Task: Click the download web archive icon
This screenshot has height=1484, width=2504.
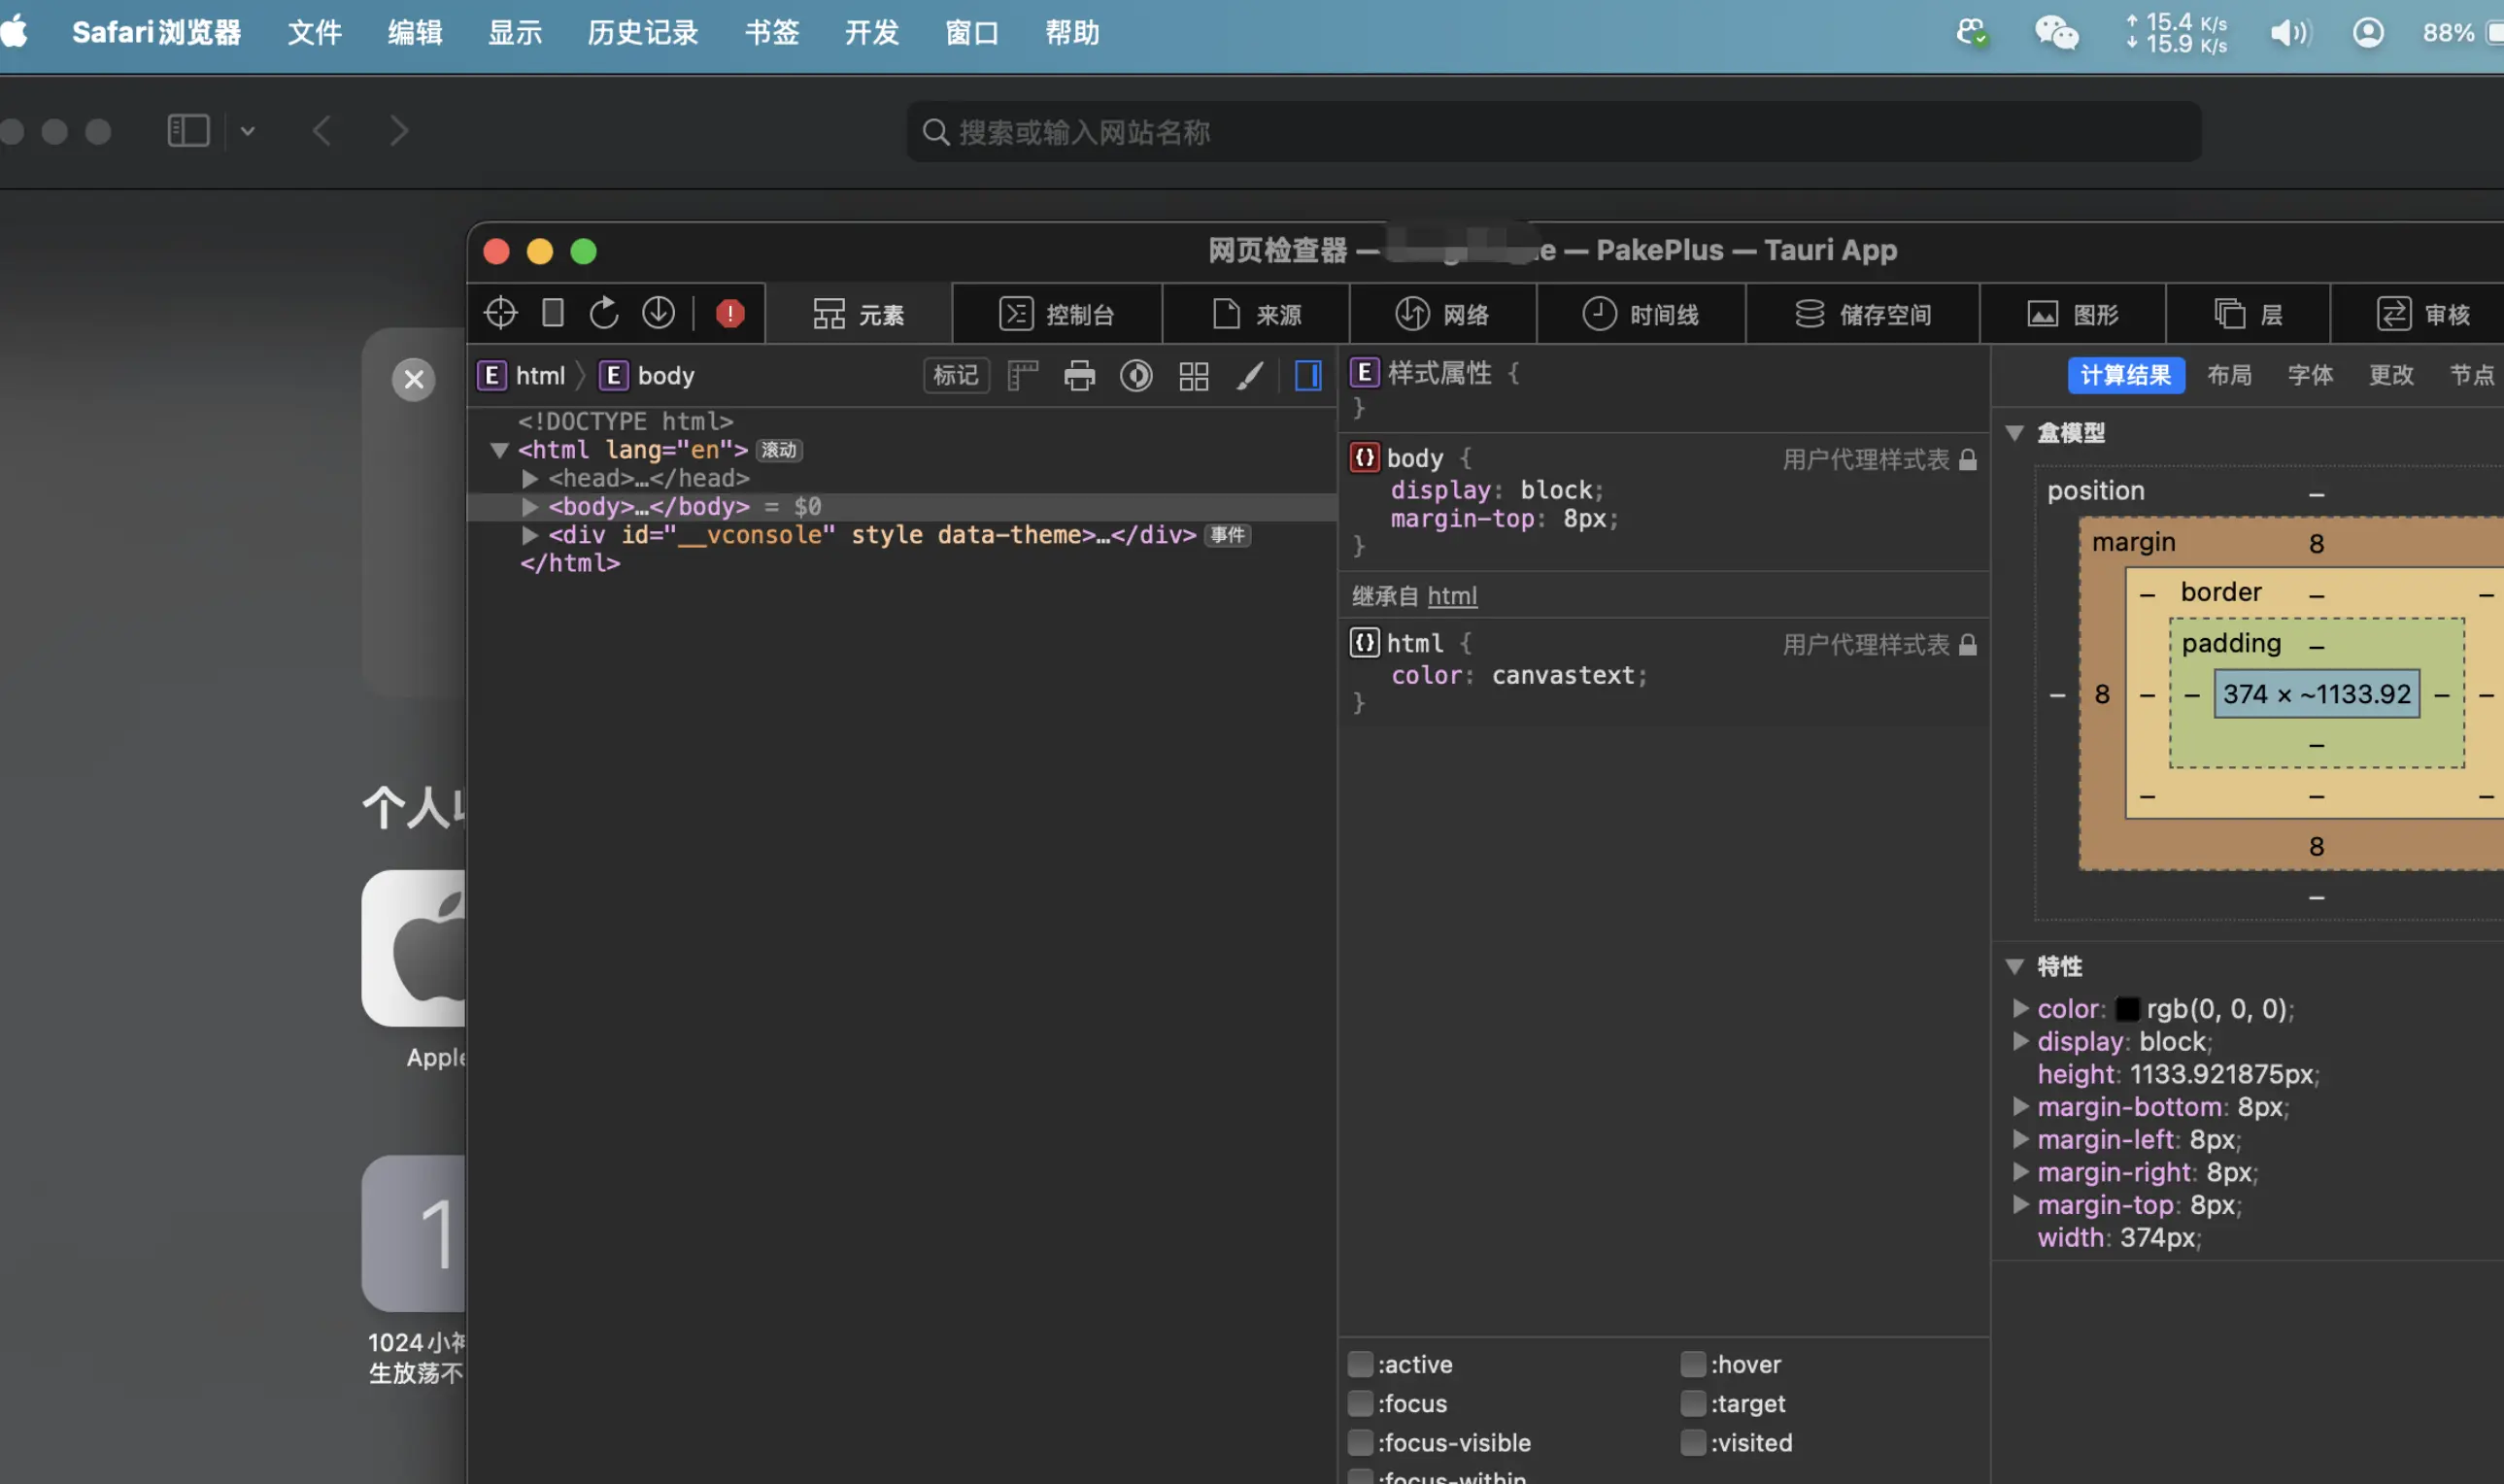Action: 658,313
